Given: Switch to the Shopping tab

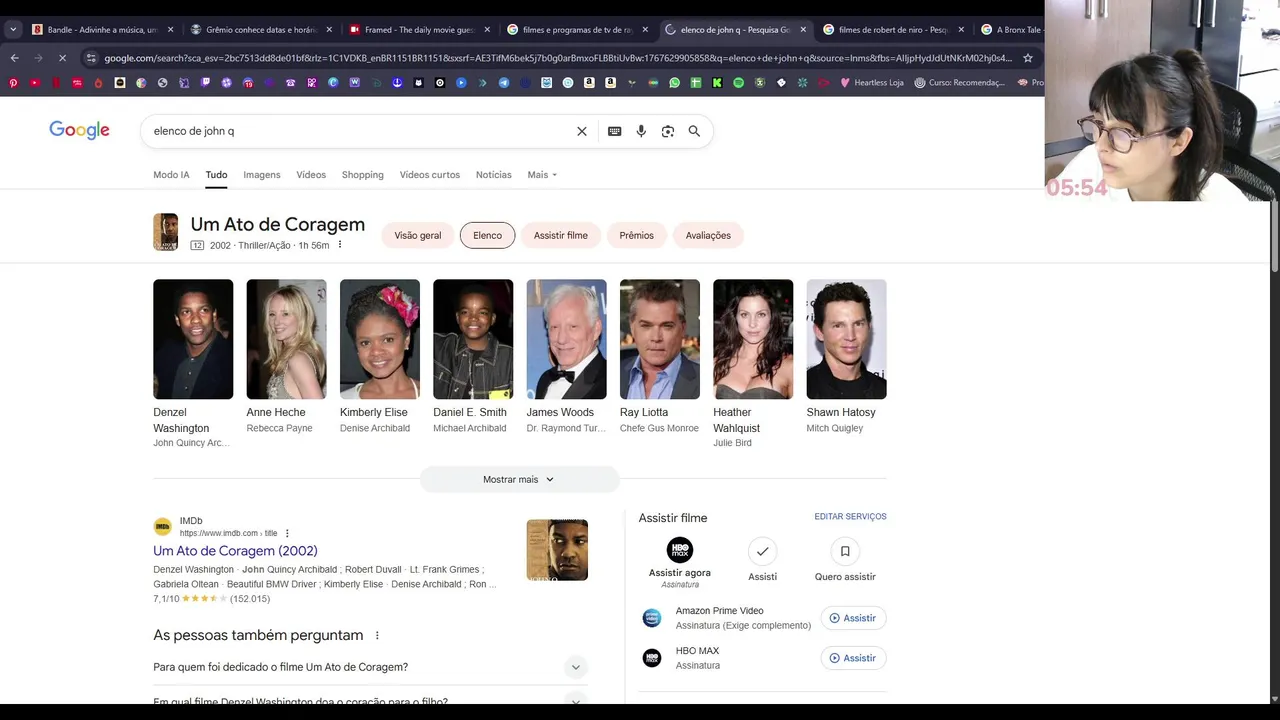Looking at the screenshot, I should tap(363, 175).
